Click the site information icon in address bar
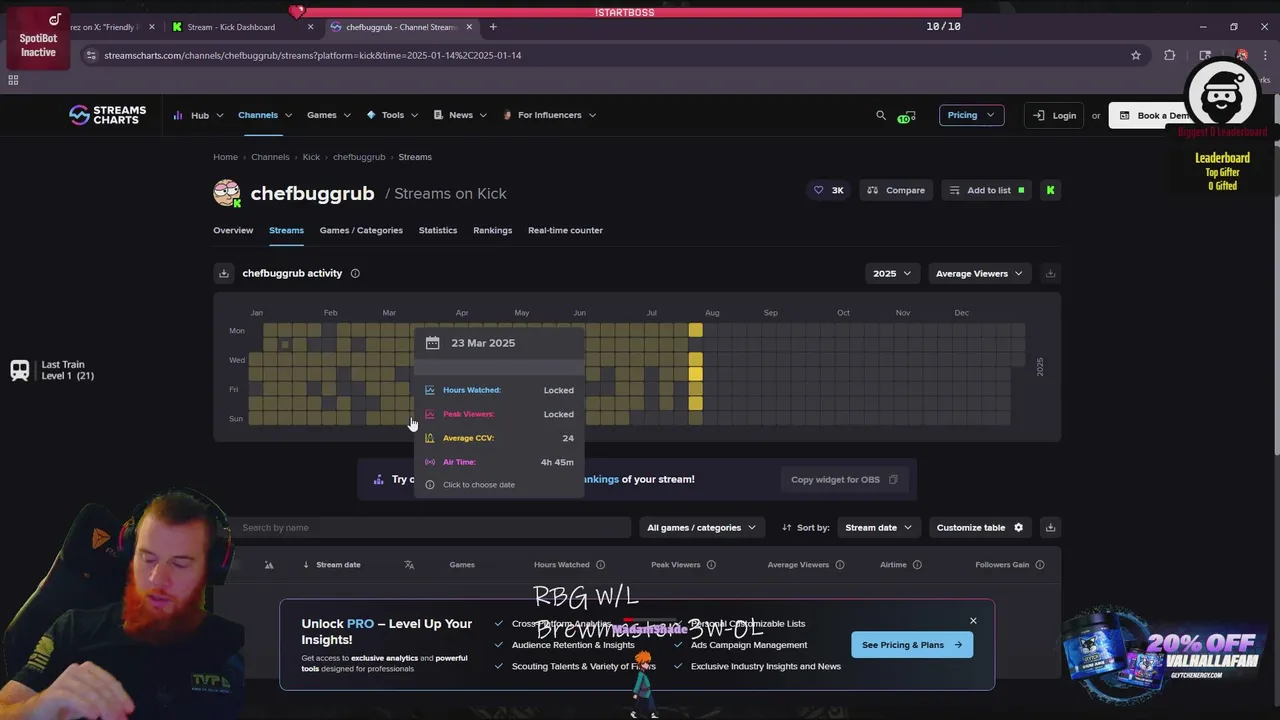1280x720 pixels. (x=91, y=55)
